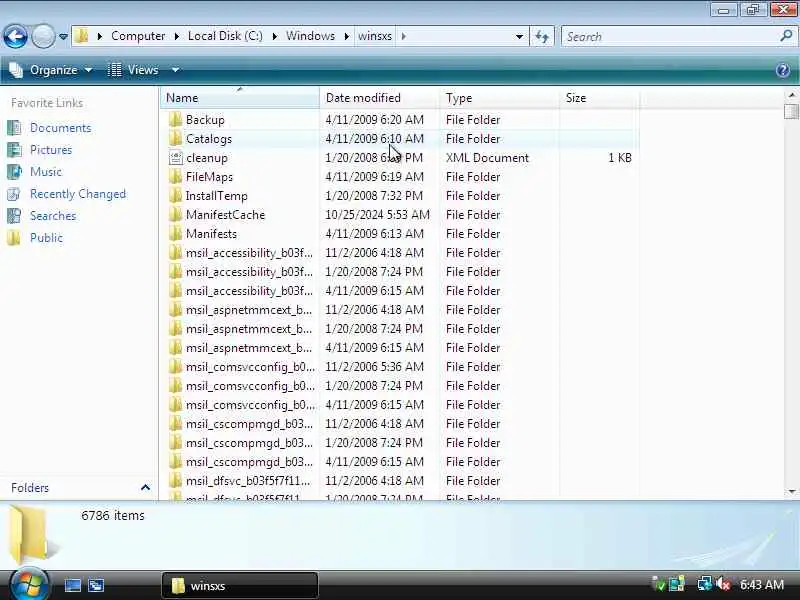Select the InstallTemp folder icon
Screen dimensions: 800x600
(176, 196)
